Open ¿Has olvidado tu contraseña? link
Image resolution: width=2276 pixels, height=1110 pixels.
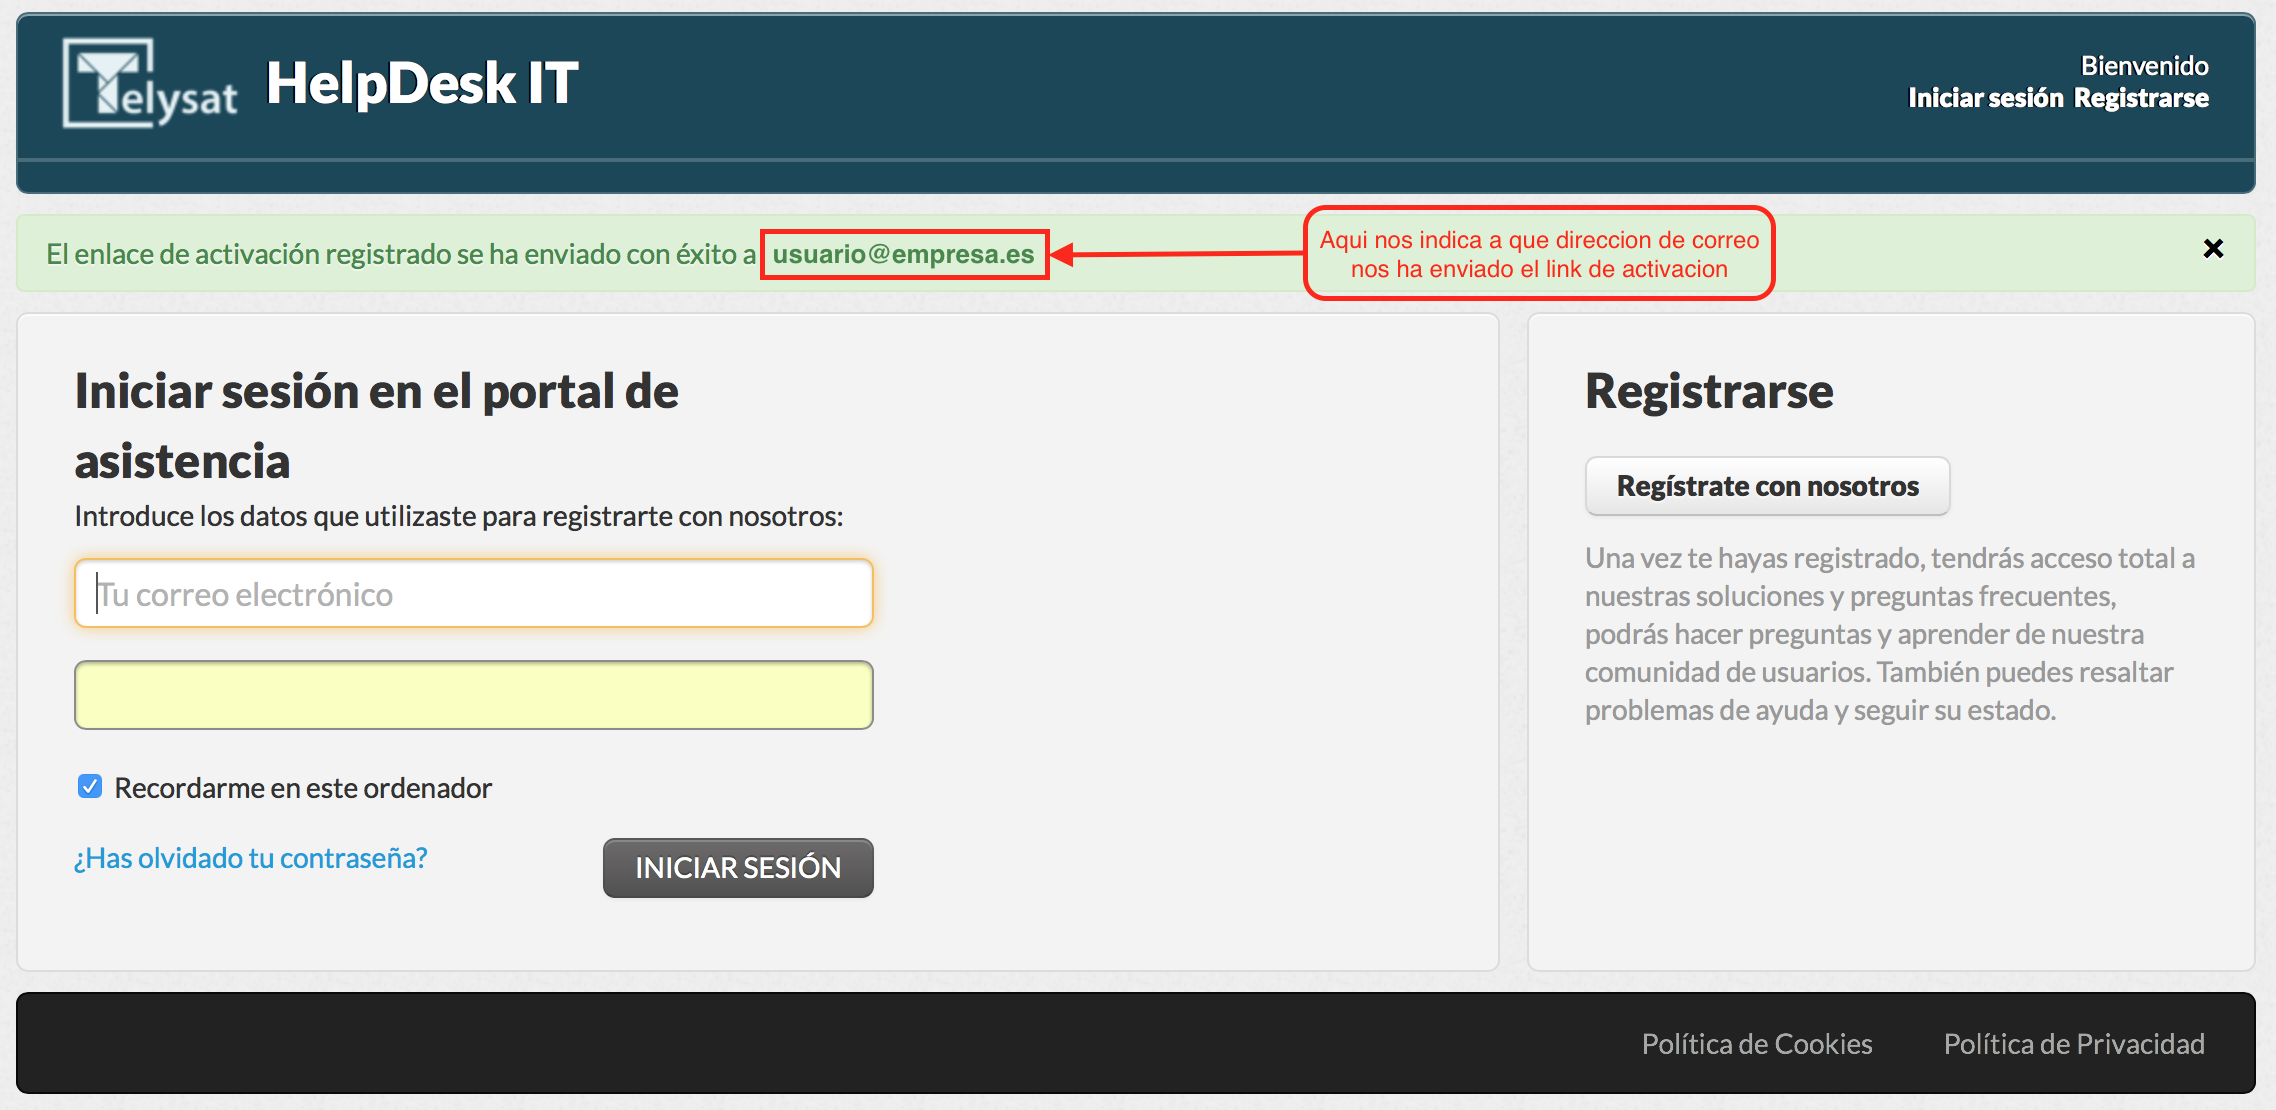click(251, 858)
